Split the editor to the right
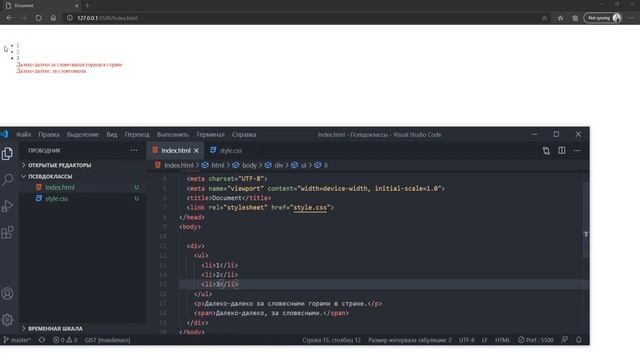The height and width of the screenshot is (360, 640). click(562, 151)
